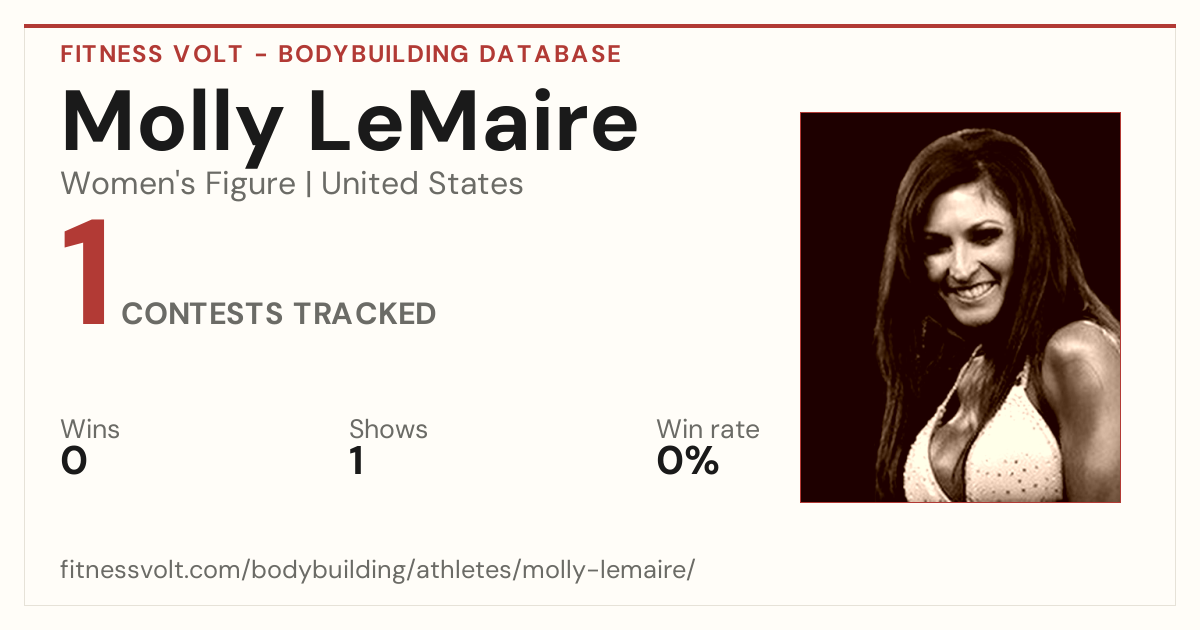Click the large red contests number 1
1200x630 pixels.
84,274
